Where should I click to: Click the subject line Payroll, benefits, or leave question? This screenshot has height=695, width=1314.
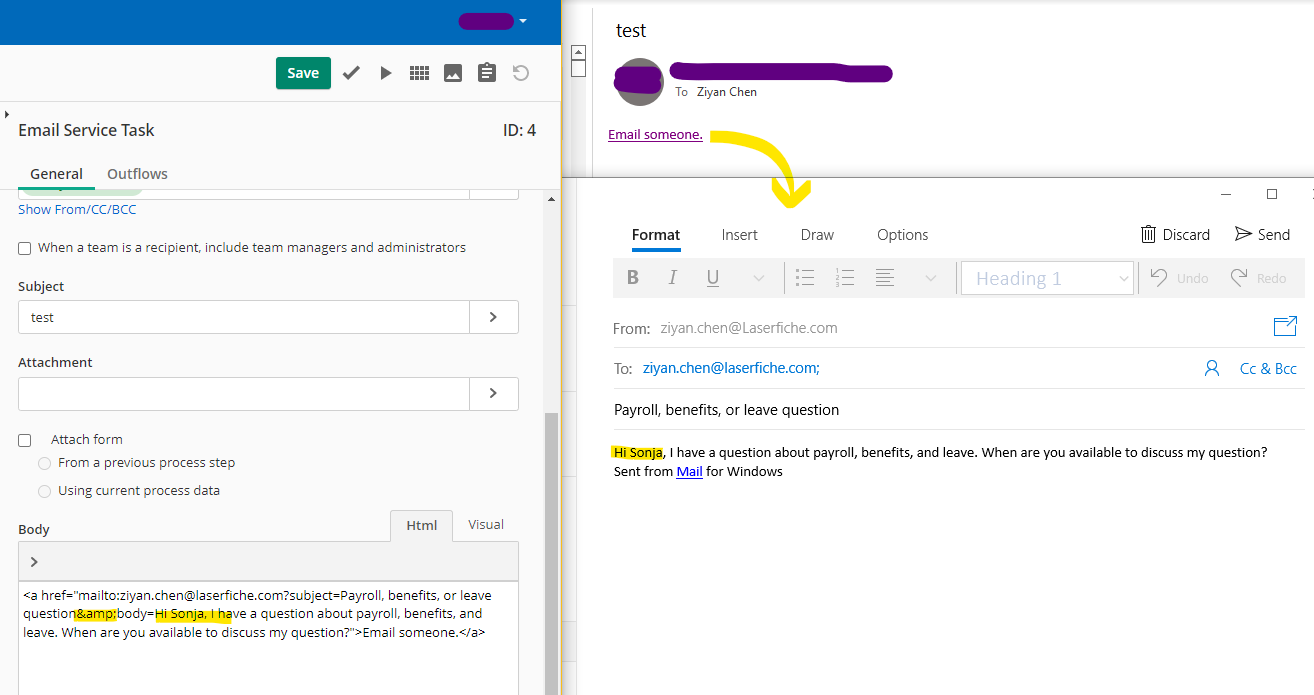point(726,410)
